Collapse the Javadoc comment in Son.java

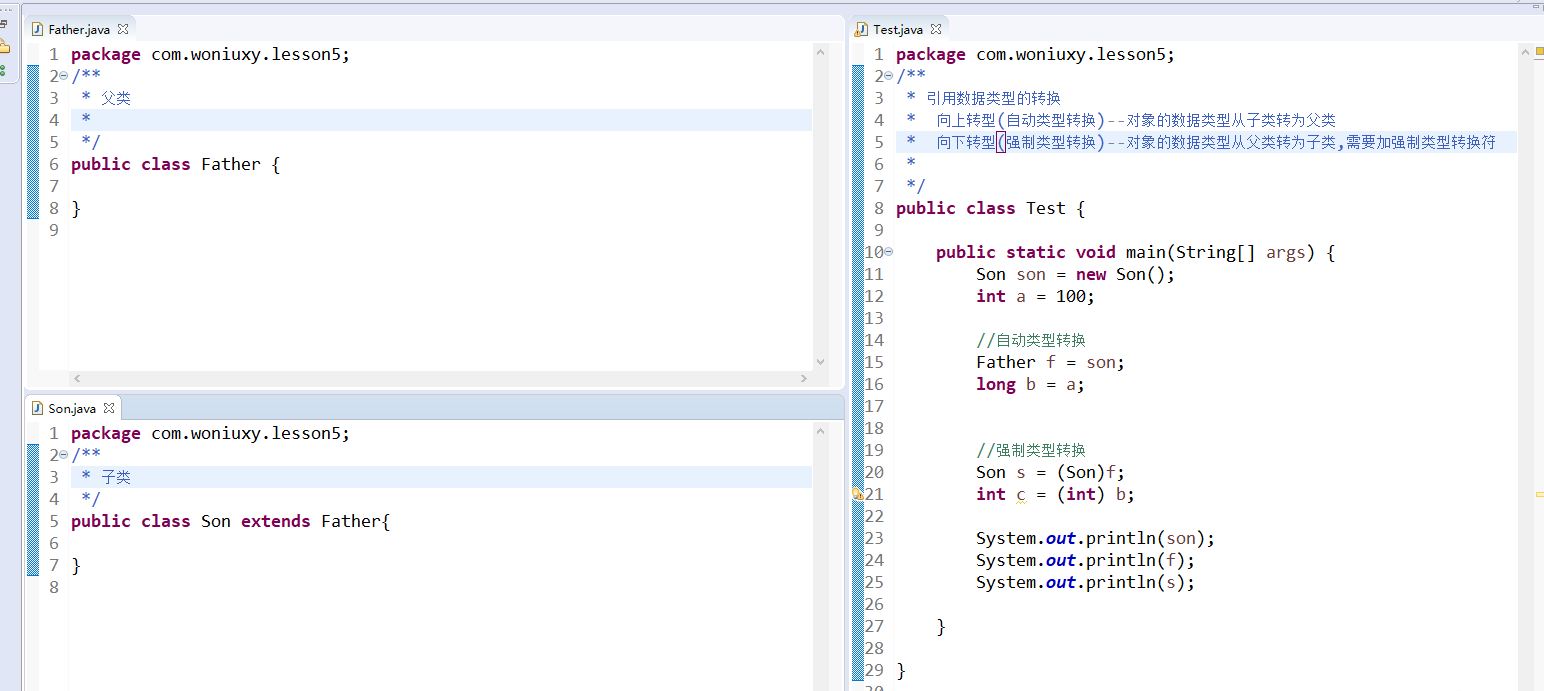[63, 455]
